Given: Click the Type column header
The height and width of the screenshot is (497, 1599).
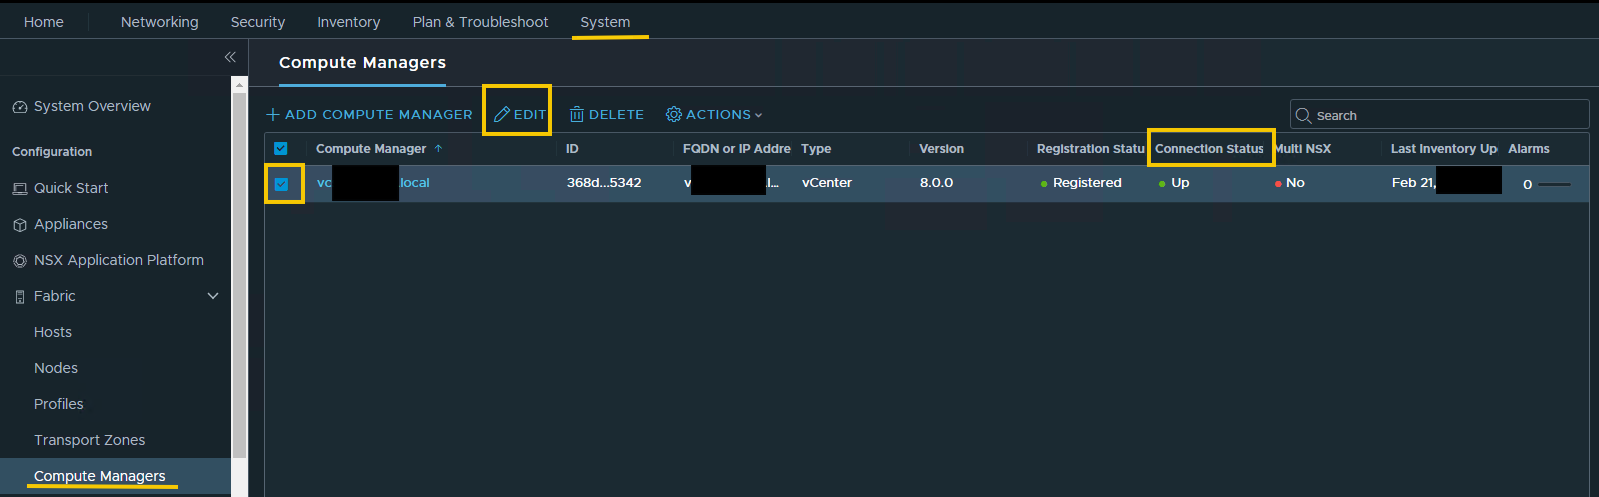Looking at the screenshot, I should 816,149.
